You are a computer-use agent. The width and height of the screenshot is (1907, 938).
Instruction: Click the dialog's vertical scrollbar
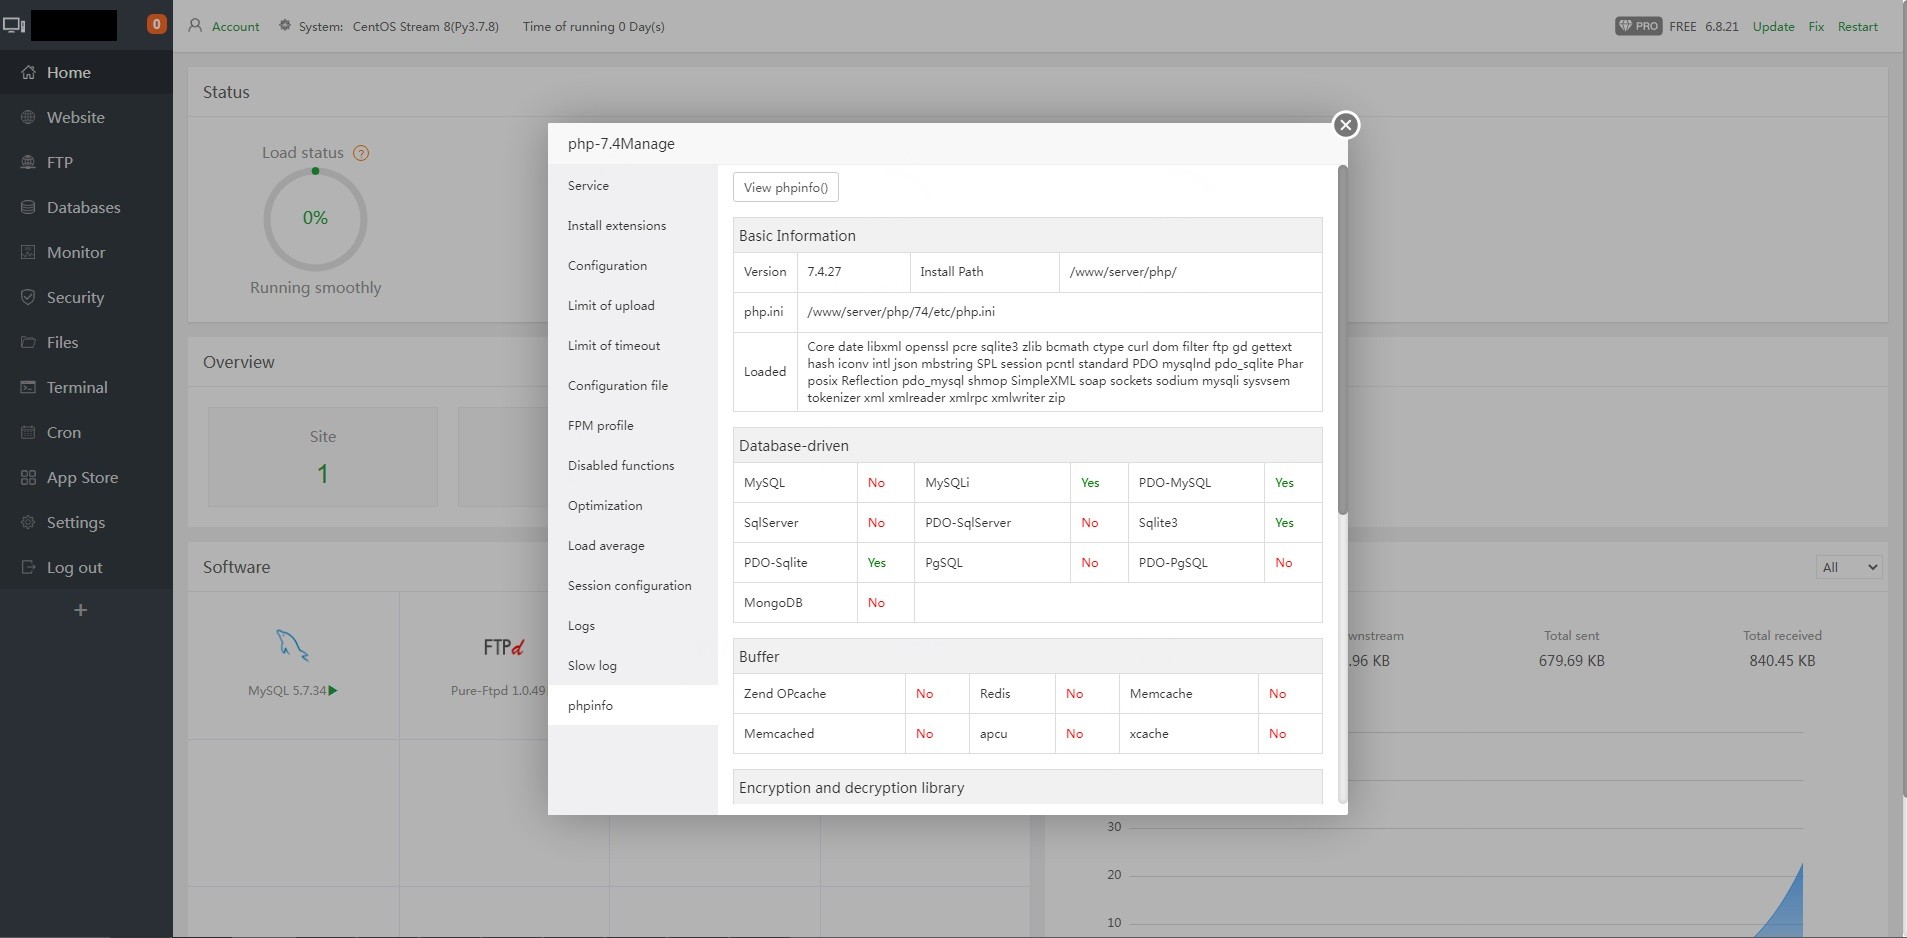pyautogui.click(x=1342, y=340)
